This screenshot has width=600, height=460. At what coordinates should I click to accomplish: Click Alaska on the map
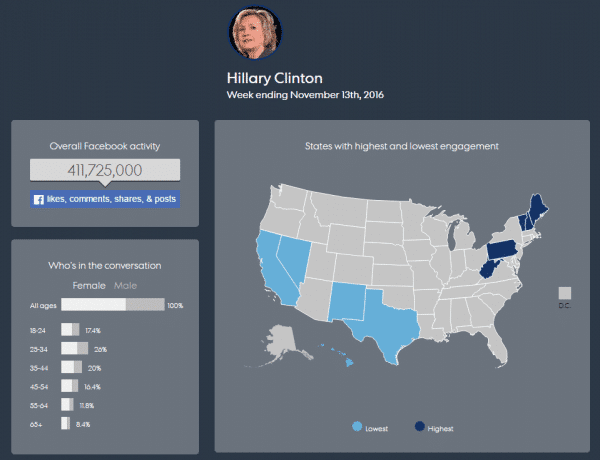[x=279, y=344]
